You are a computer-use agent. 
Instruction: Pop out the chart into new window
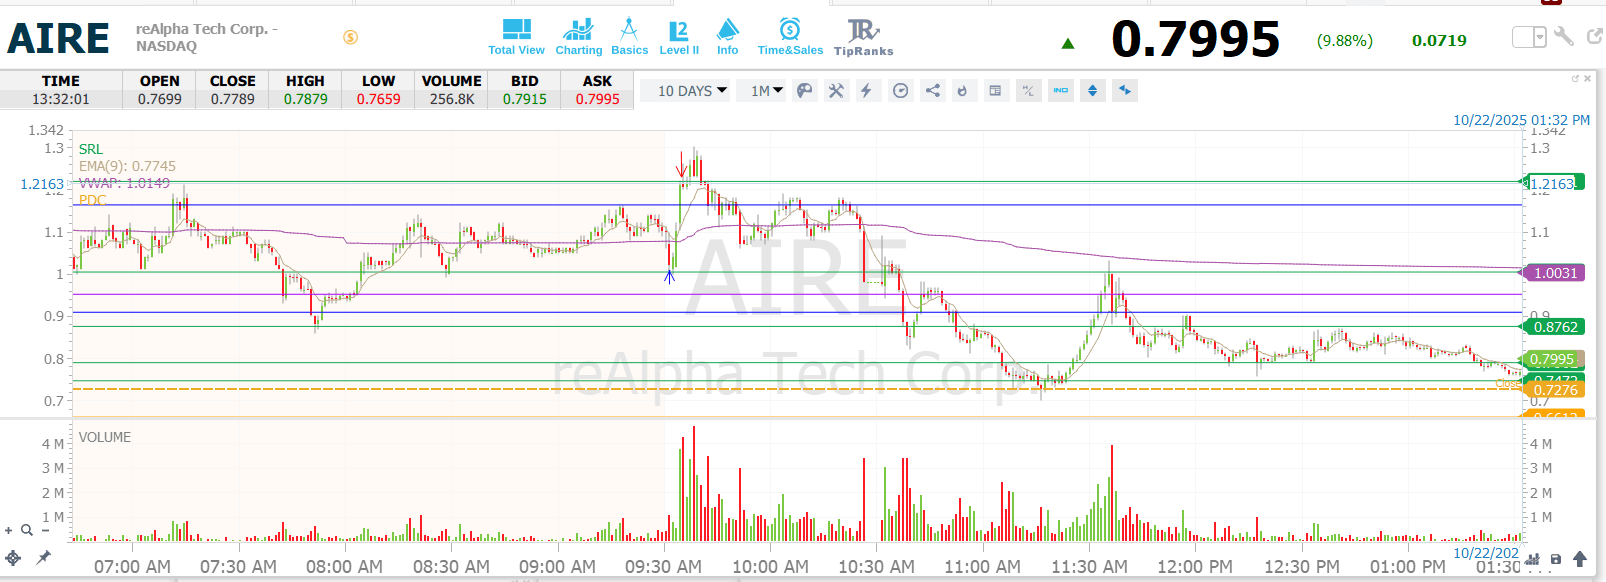tap(1575, 78)
